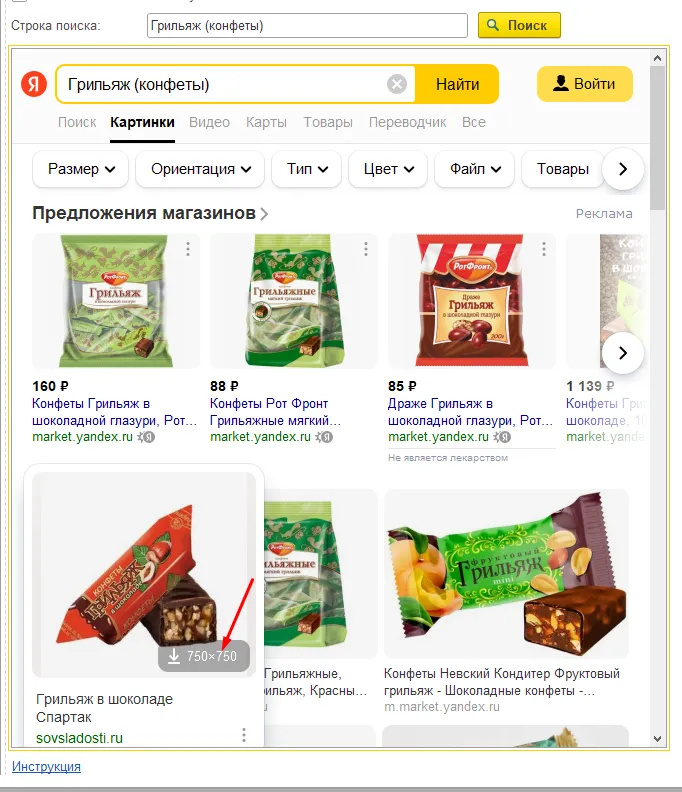Open options for Грильяж Спартак card
Viewport: 682px width, 792px height.
pyautogui.click(x=243, y=735)
